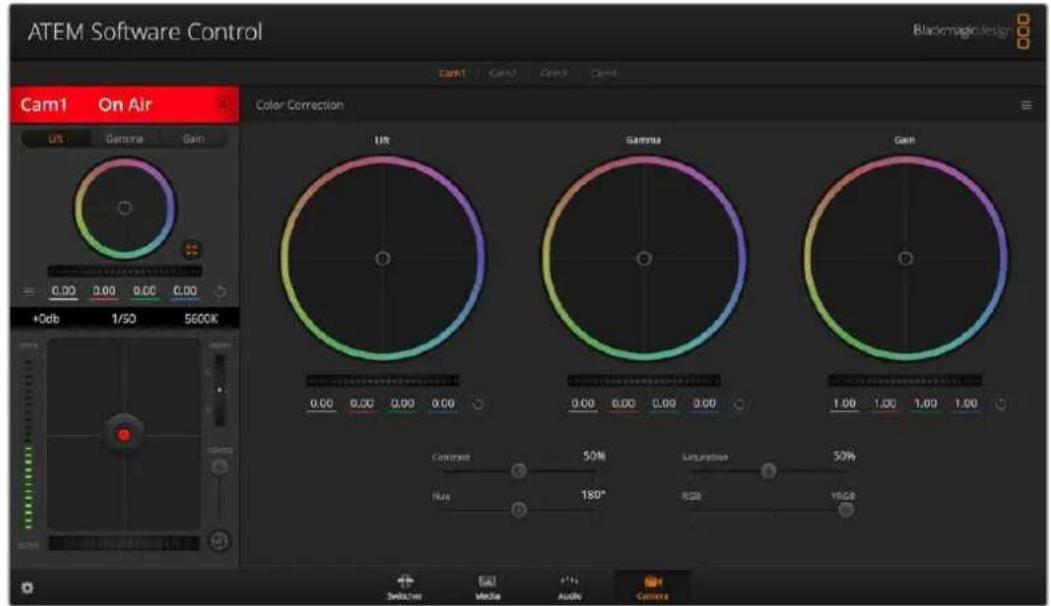Click the list icon left of sidebar values
The width and height of the screenshot is (1051, 606).
[x=29, y=291]
